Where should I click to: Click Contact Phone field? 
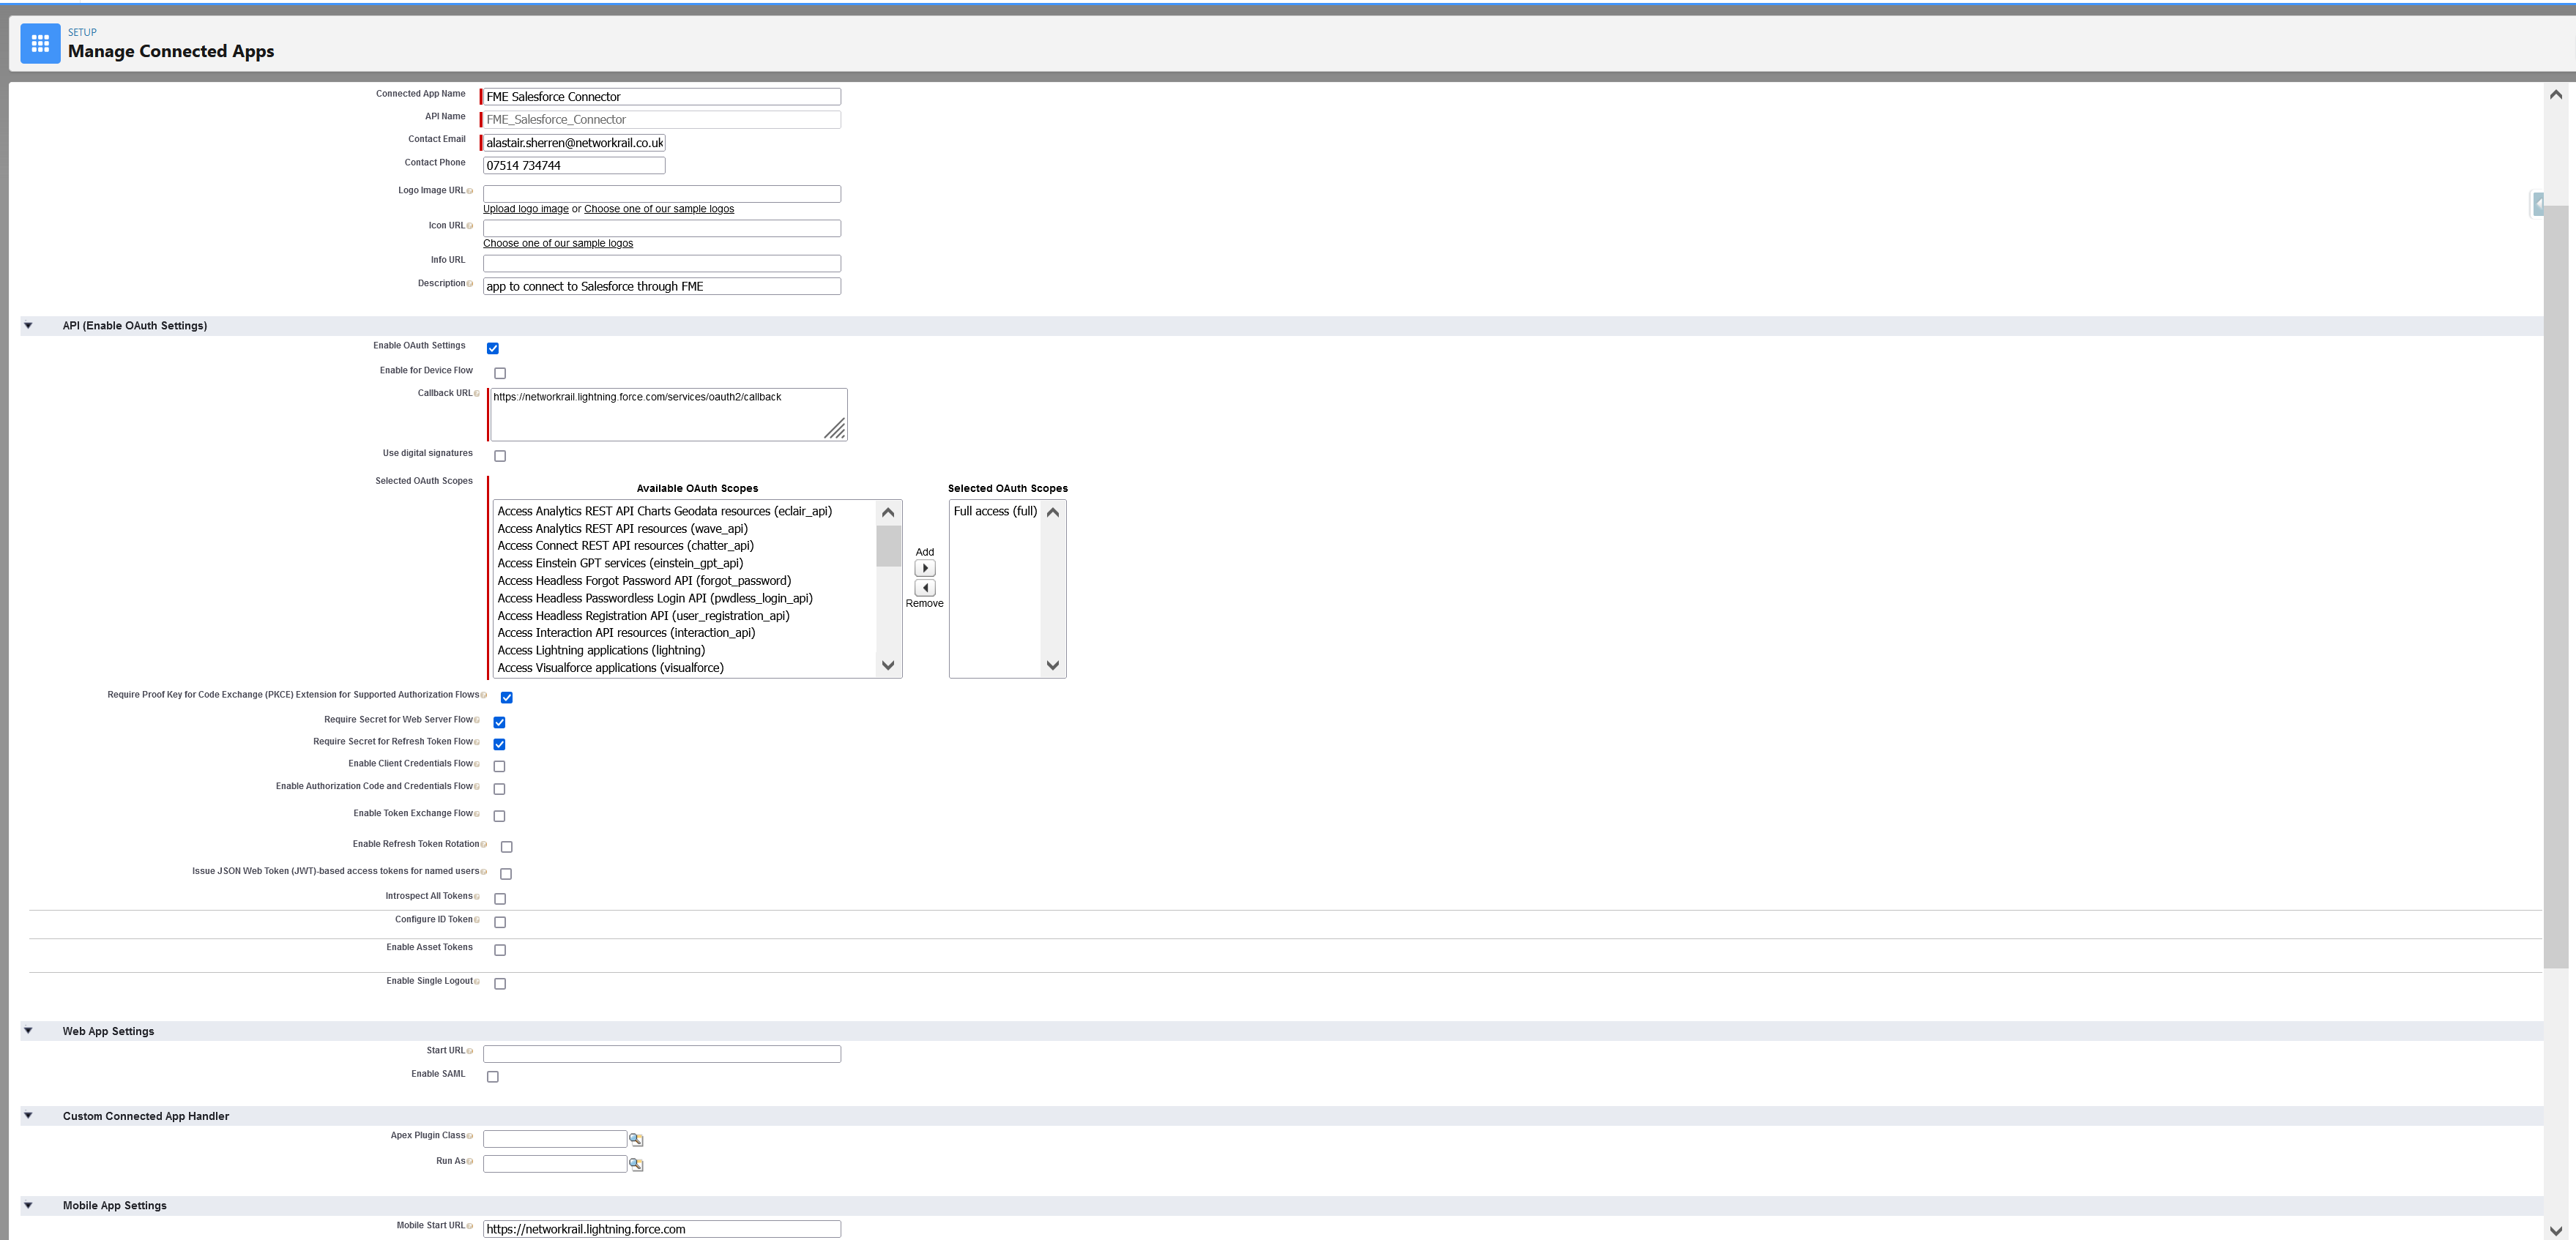[x=574, y=166]
